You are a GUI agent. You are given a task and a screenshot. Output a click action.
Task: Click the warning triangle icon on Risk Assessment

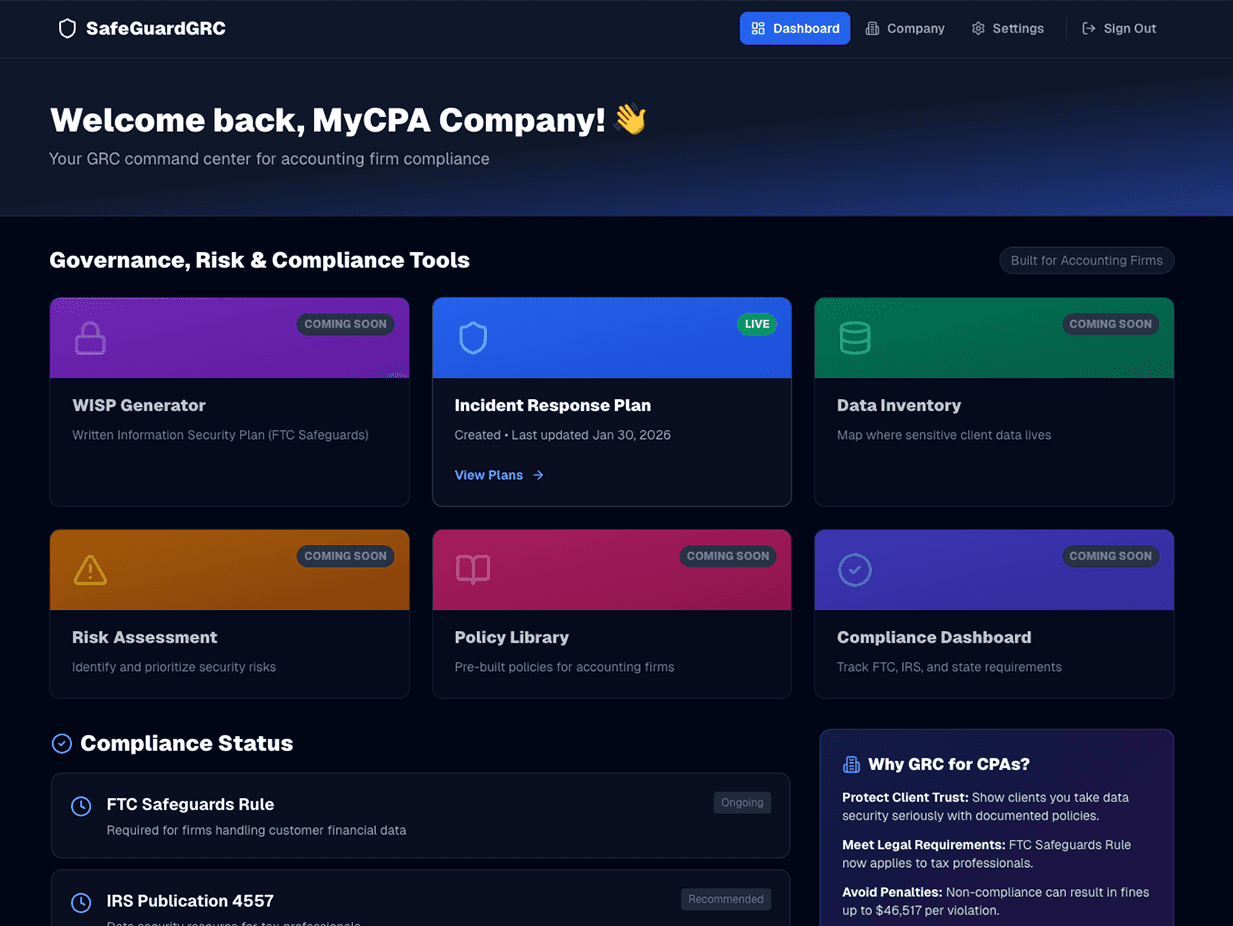pyautogui.click(x=90, y=570)
